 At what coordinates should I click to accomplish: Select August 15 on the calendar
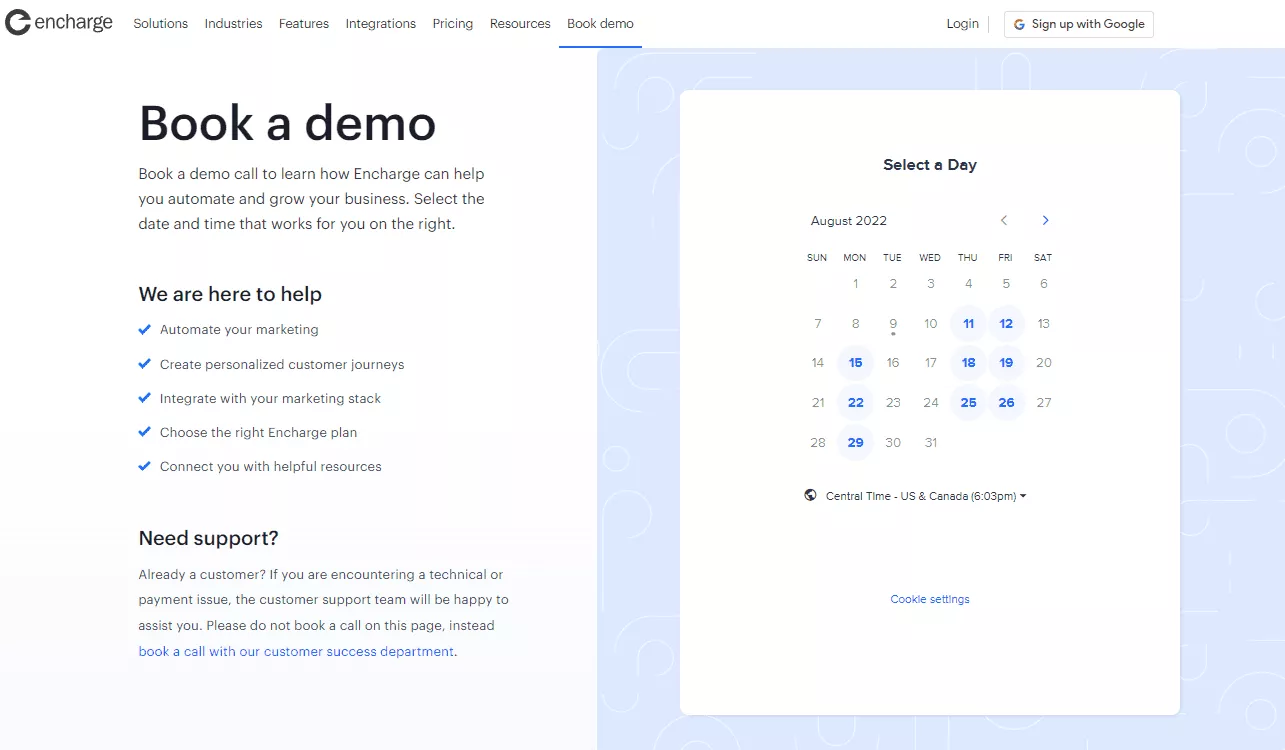tap(855, 363)
